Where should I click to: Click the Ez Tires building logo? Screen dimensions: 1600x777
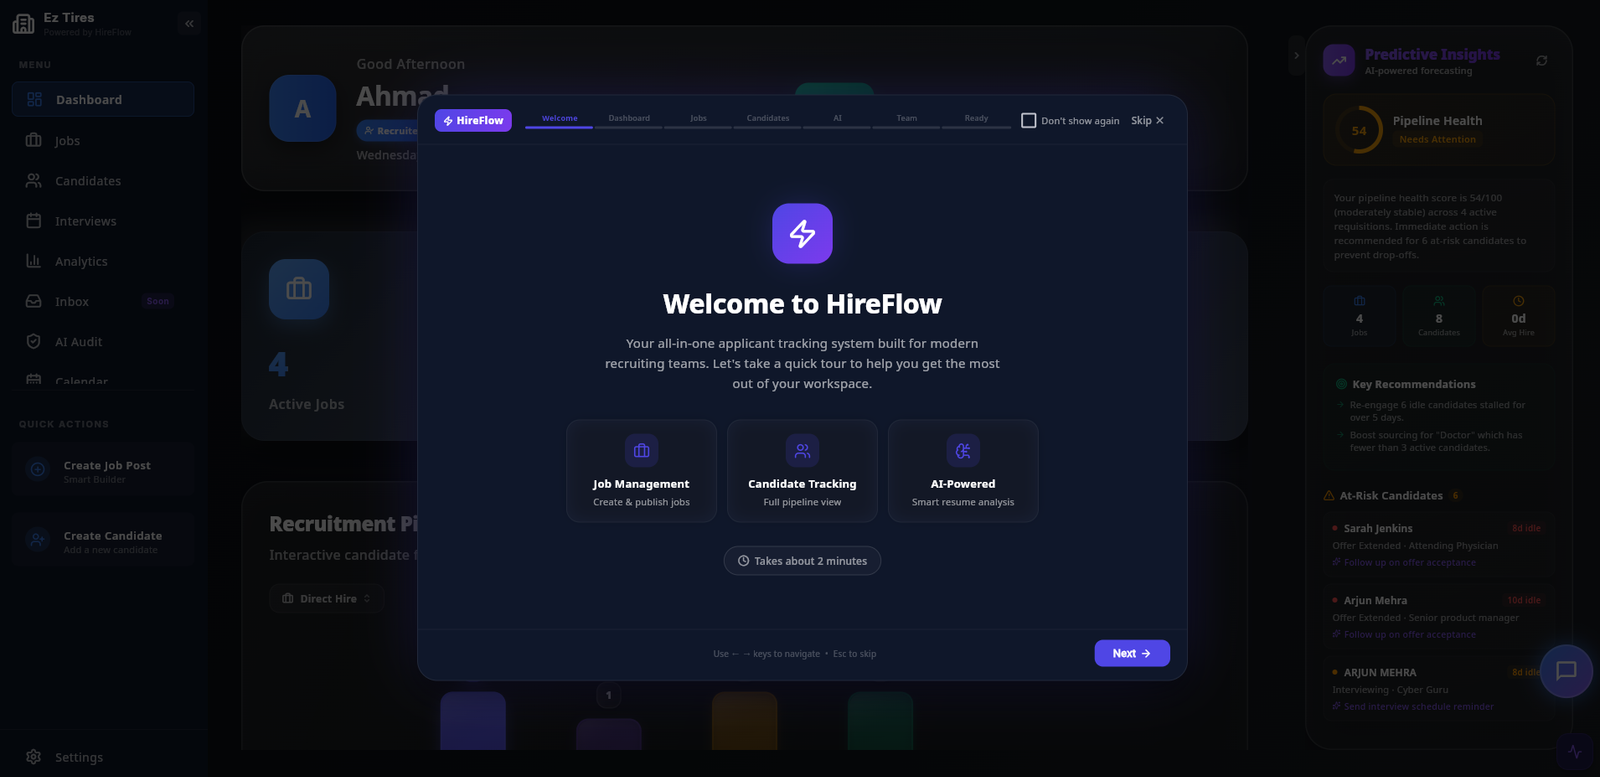tap(23, 23)
